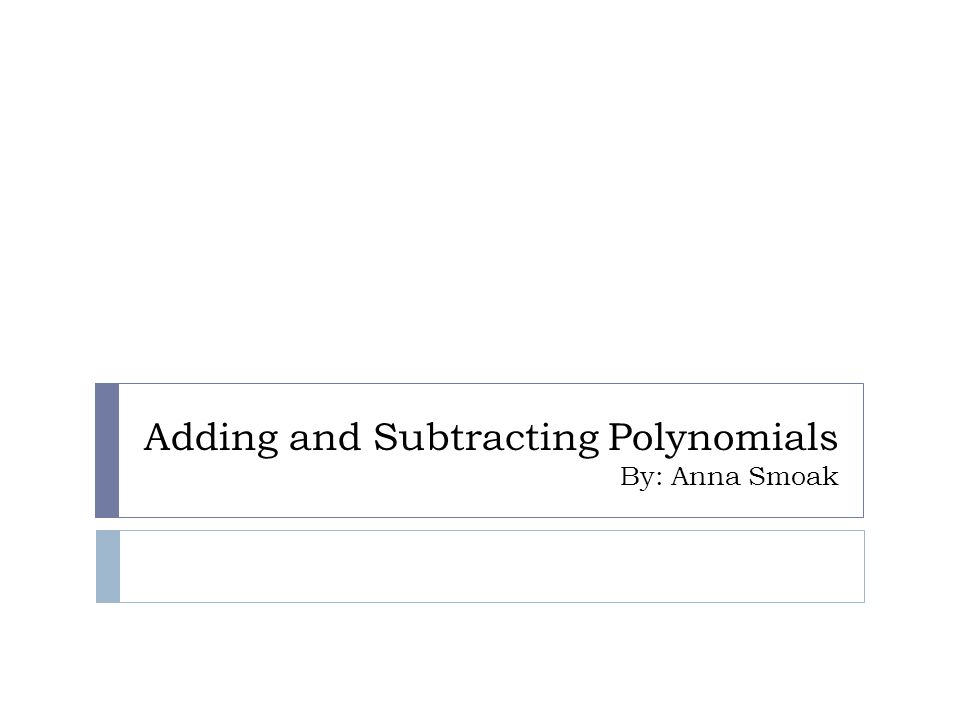This screenshot has width=960, height=720.
Task: Click the word "Subtracting" in the title
Action: pos(486,438)
